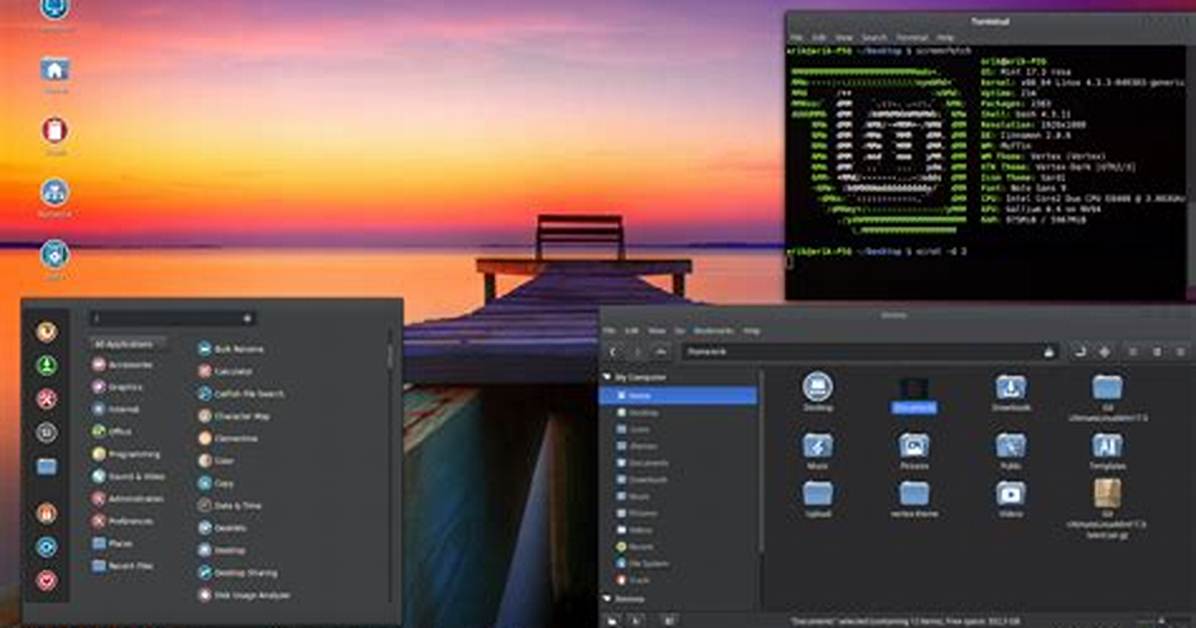1196x628 pixels.
Task: Select the Templates folder in the file pane
Action: 1107,450
